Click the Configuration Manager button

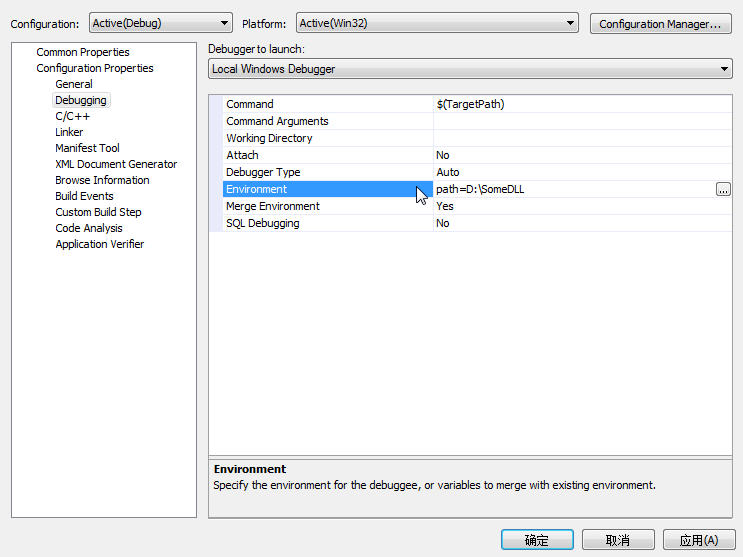[x=660, y=24]
